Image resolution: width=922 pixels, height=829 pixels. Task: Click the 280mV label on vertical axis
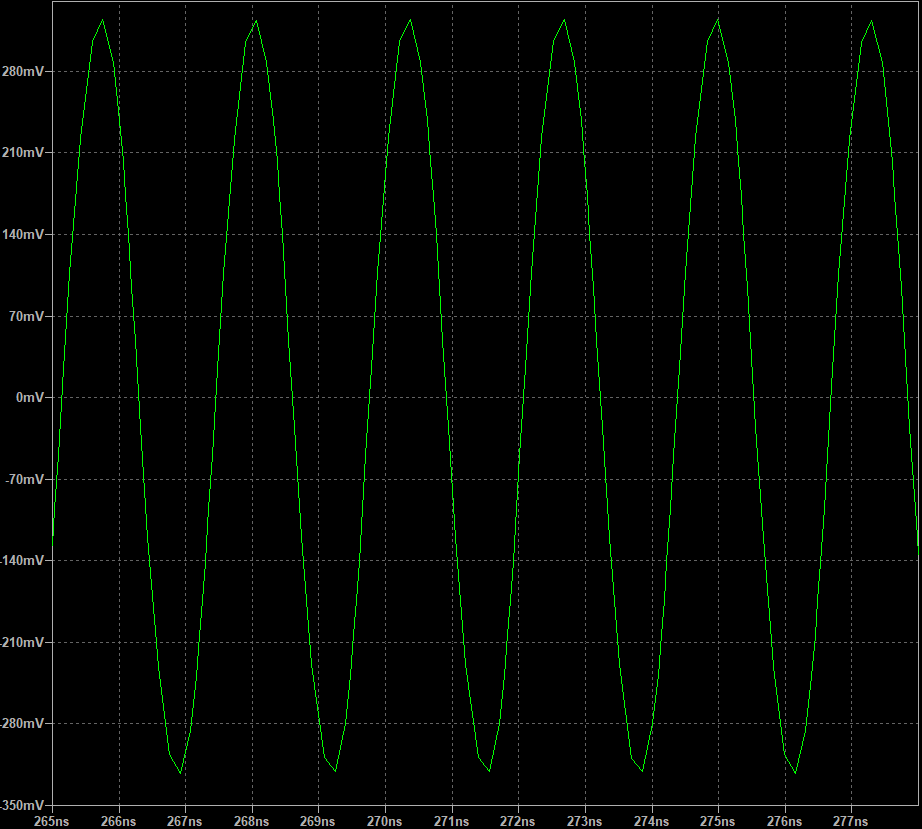[24, 72]
